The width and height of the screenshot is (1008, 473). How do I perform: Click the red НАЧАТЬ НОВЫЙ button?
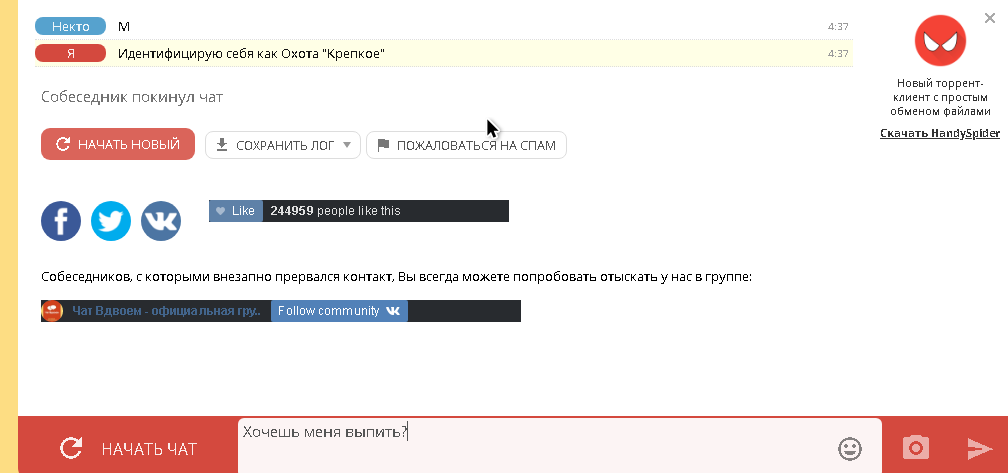point(118,144)
